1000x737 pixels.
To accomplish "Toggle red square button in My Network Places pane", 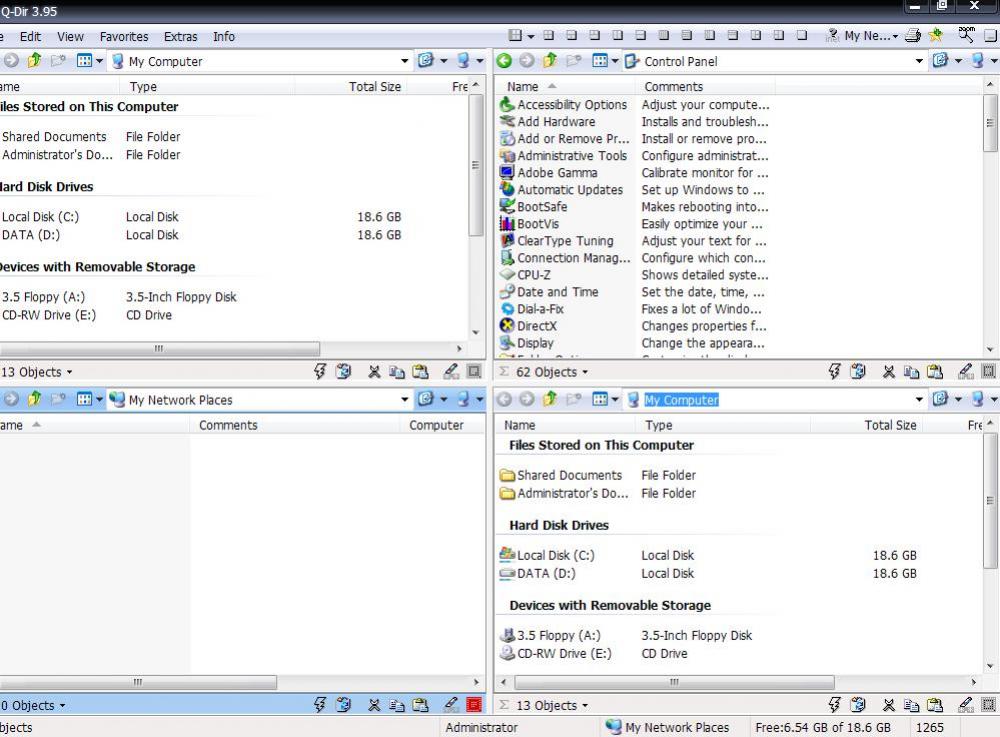I will [474, 705].
